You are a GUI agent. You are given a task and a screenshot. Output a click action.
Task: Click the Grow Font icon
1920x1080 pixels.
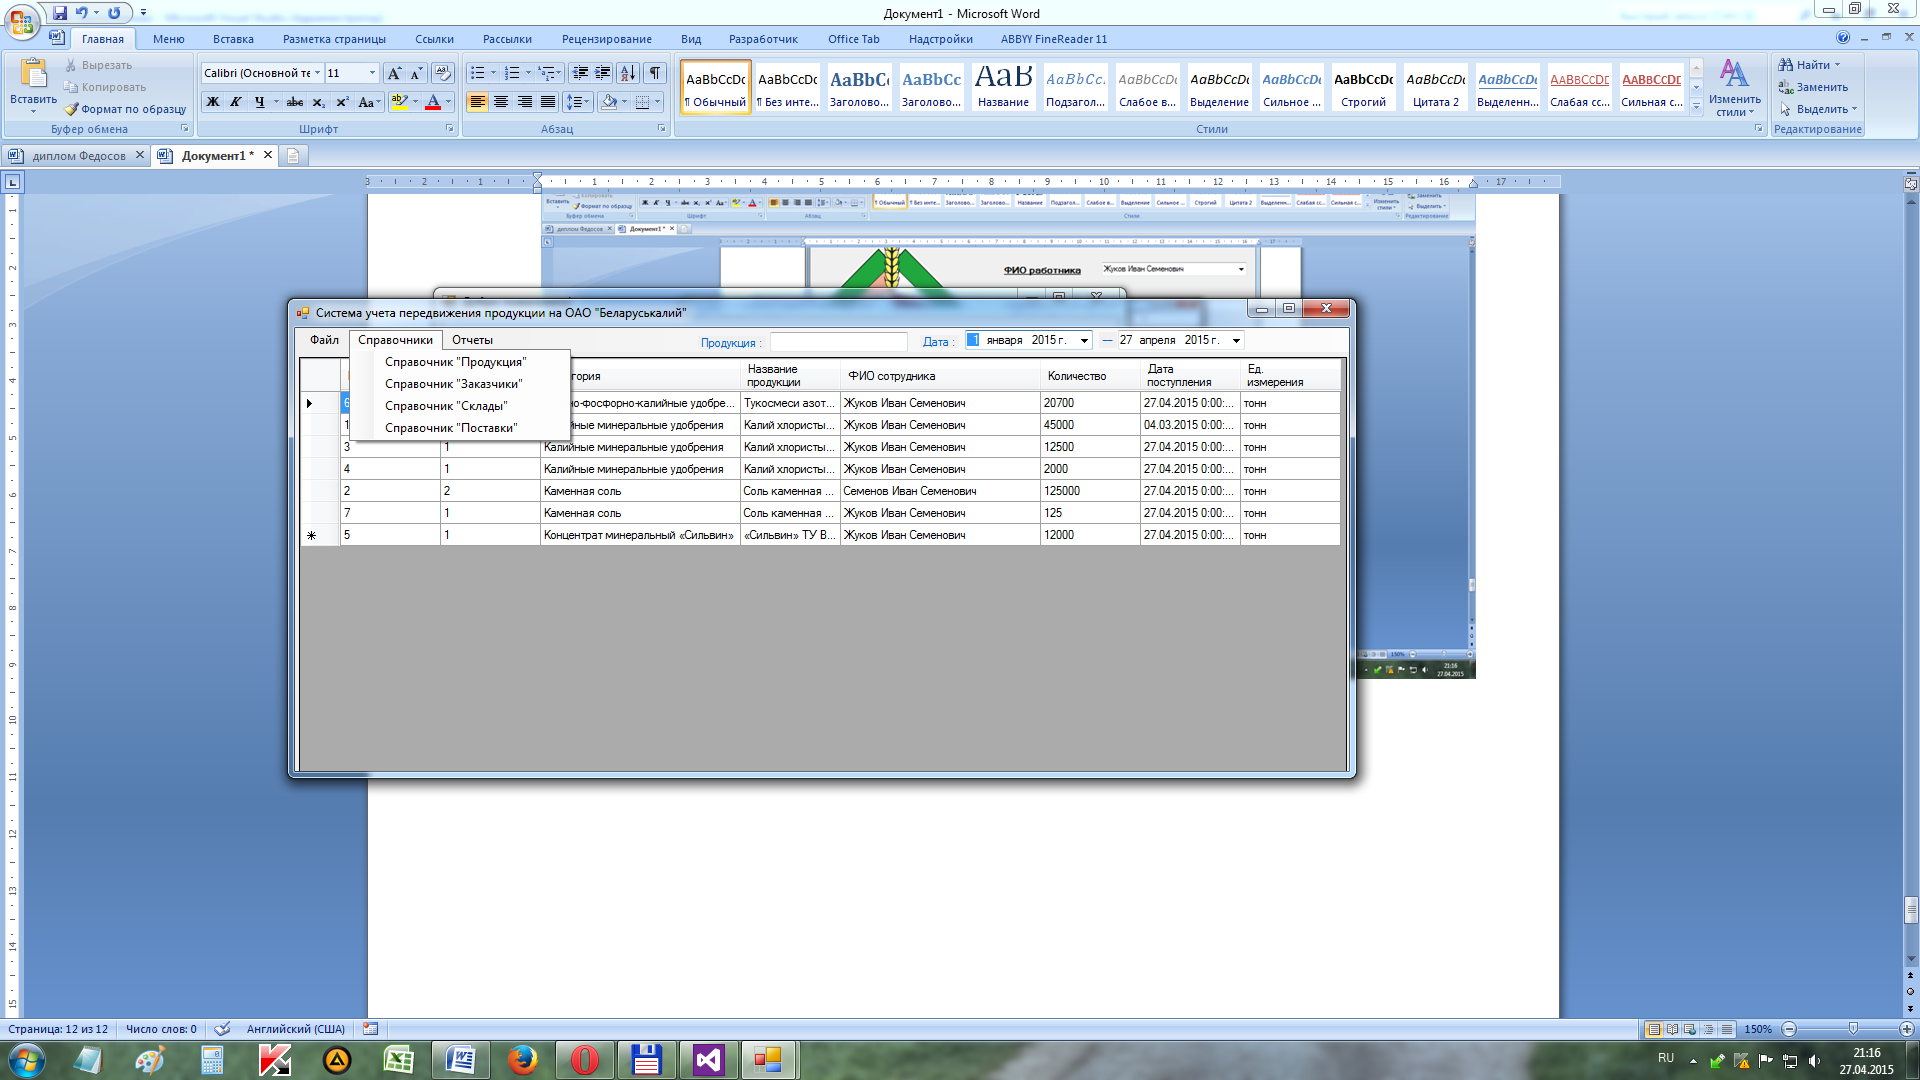(394, 73)
